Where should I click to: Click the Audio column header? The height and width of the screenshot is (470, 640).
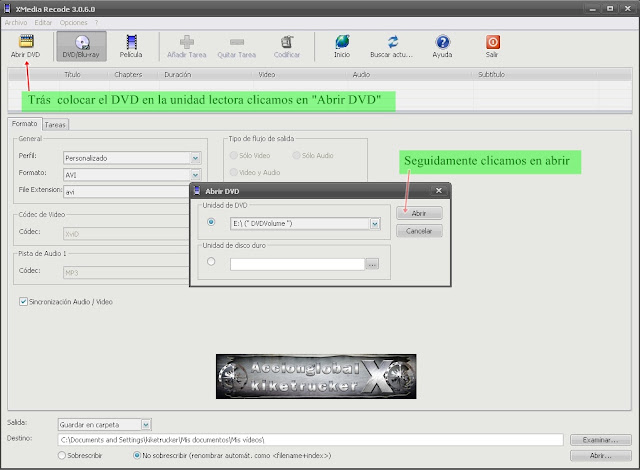(x=362, y=75)
